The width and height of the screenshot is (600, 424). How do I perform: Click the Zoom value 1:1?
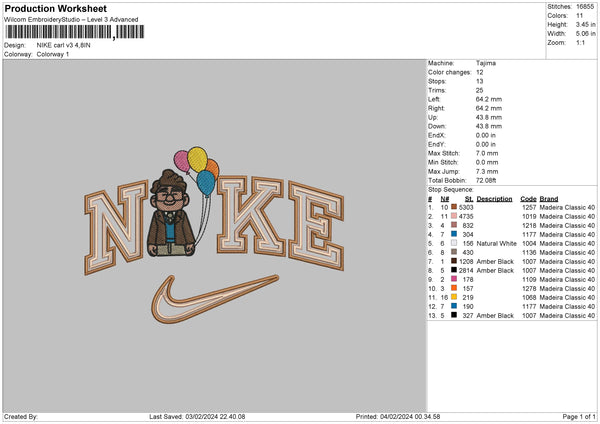[580, 42]
